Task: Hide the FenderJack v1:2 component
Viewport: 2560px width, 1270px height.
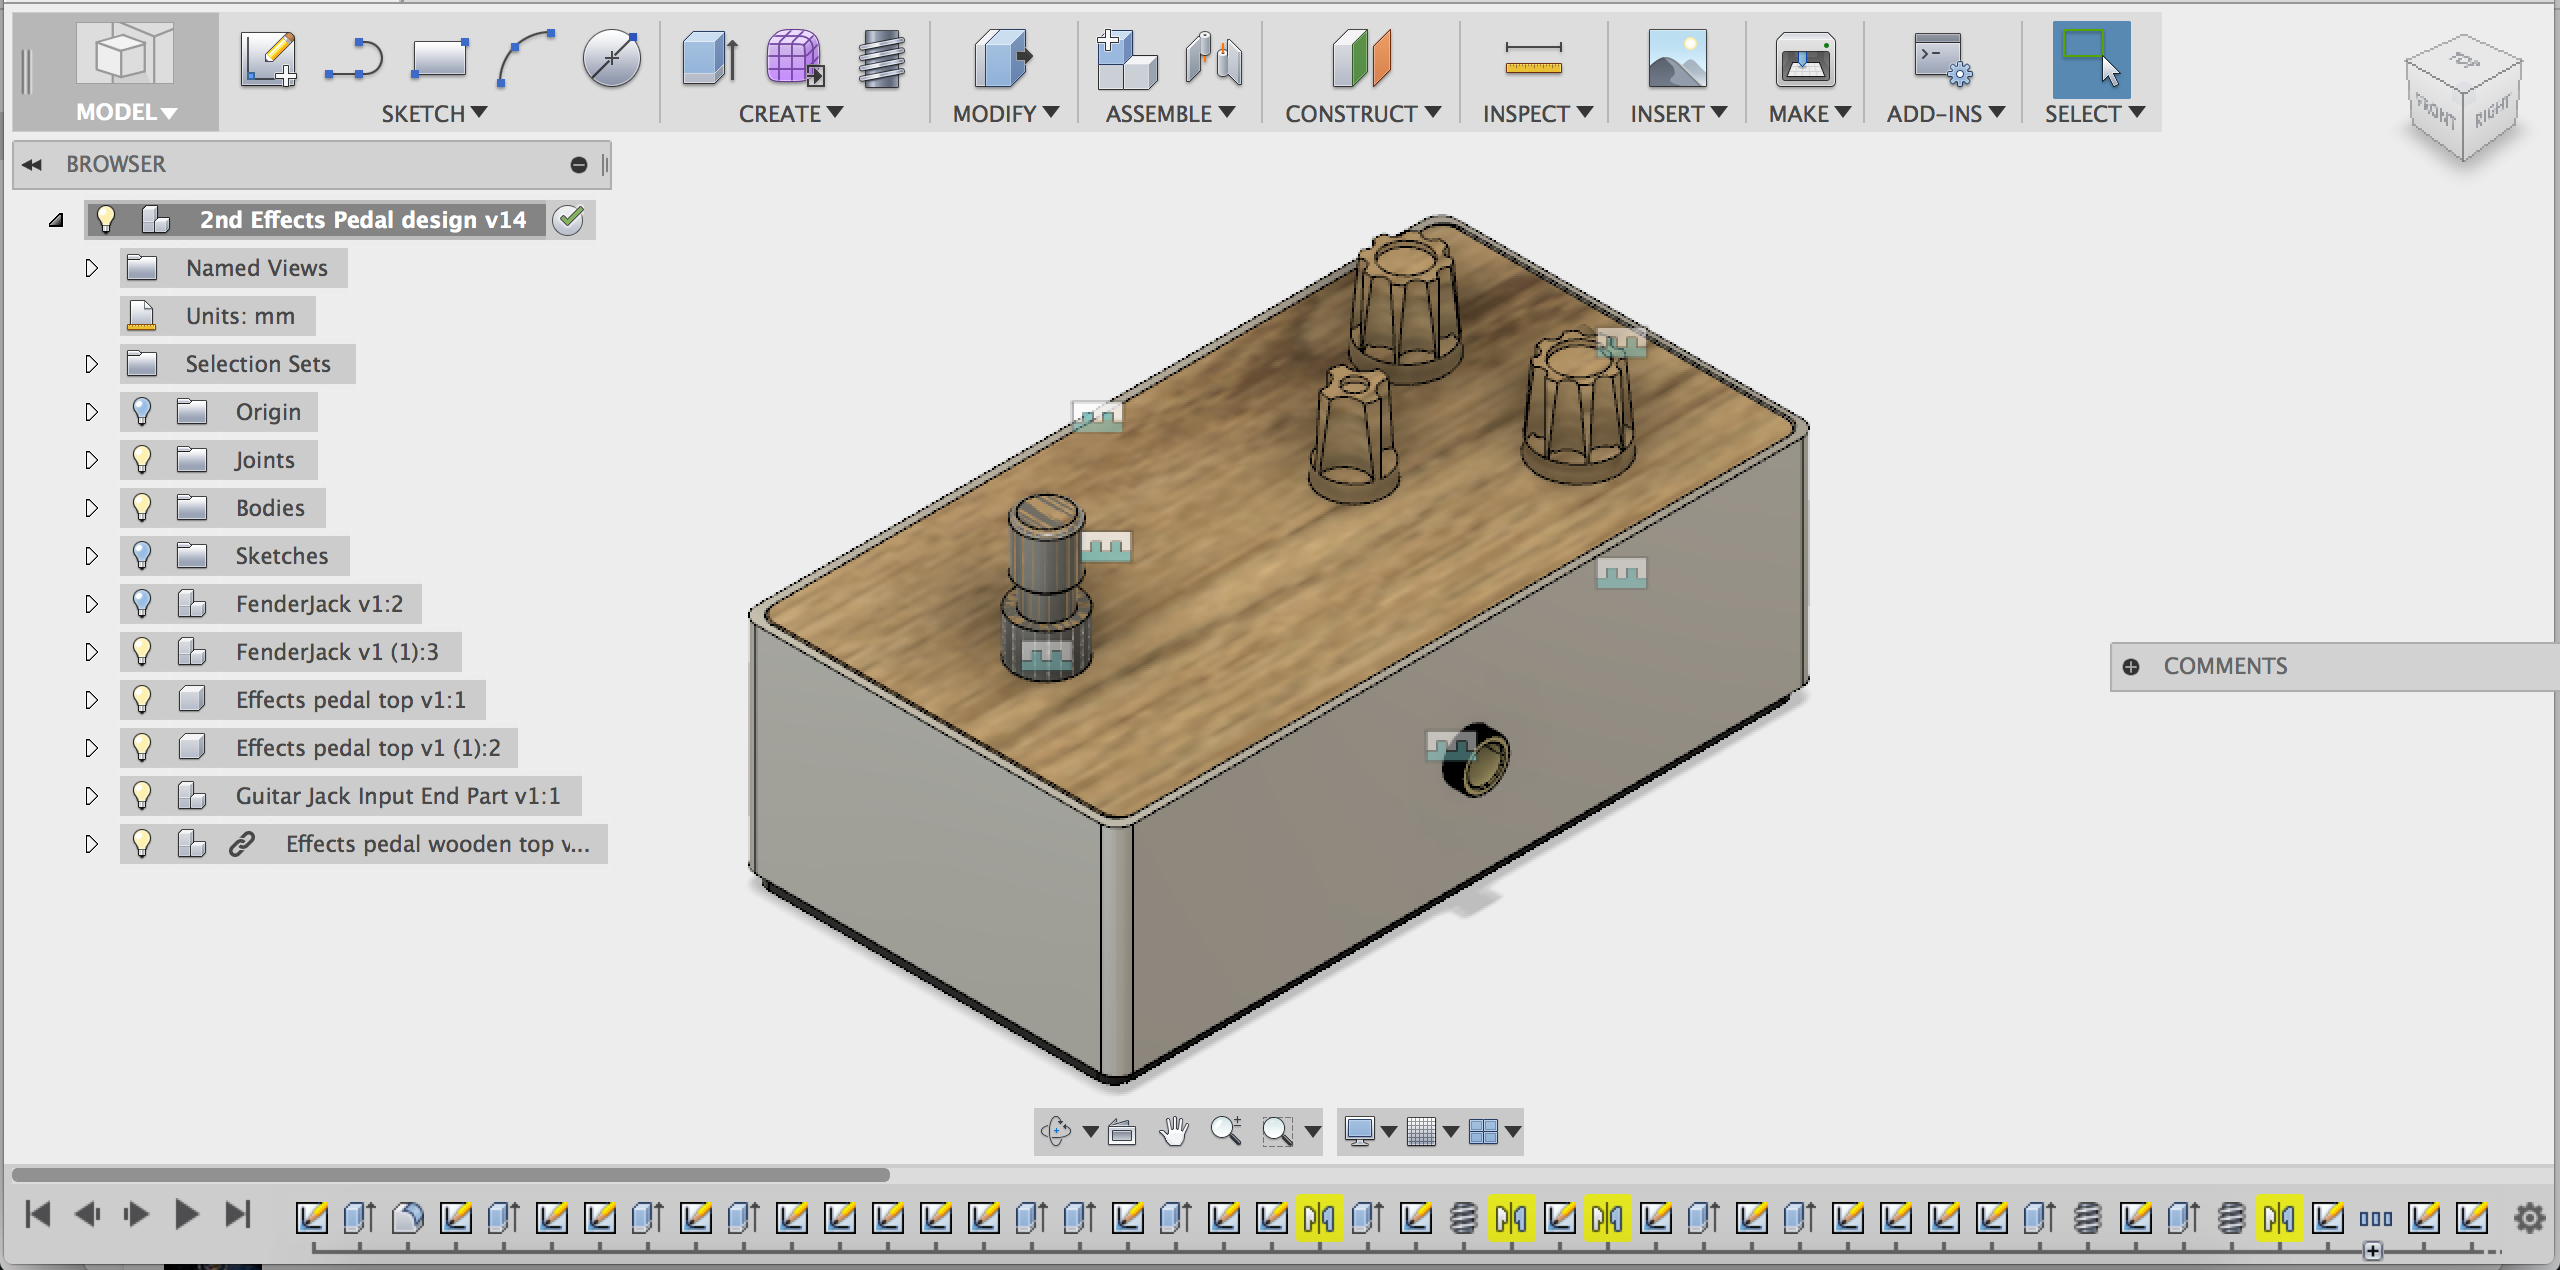Action: [x=141, y=603]
